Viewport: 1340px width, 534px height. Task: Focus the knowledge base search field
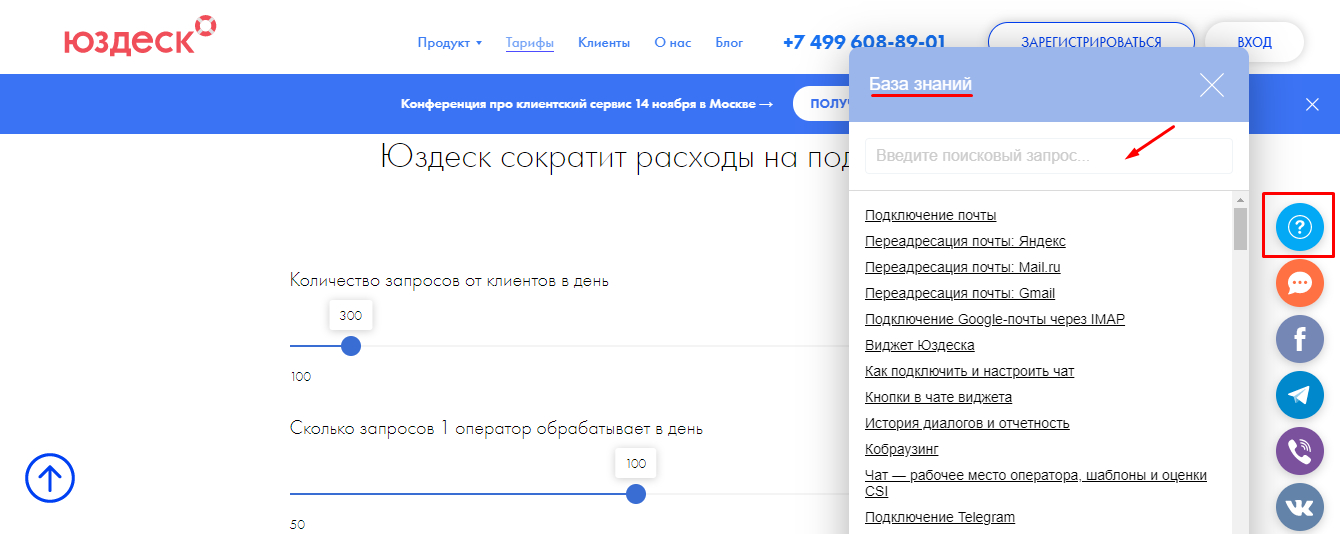coord(1049,156)
